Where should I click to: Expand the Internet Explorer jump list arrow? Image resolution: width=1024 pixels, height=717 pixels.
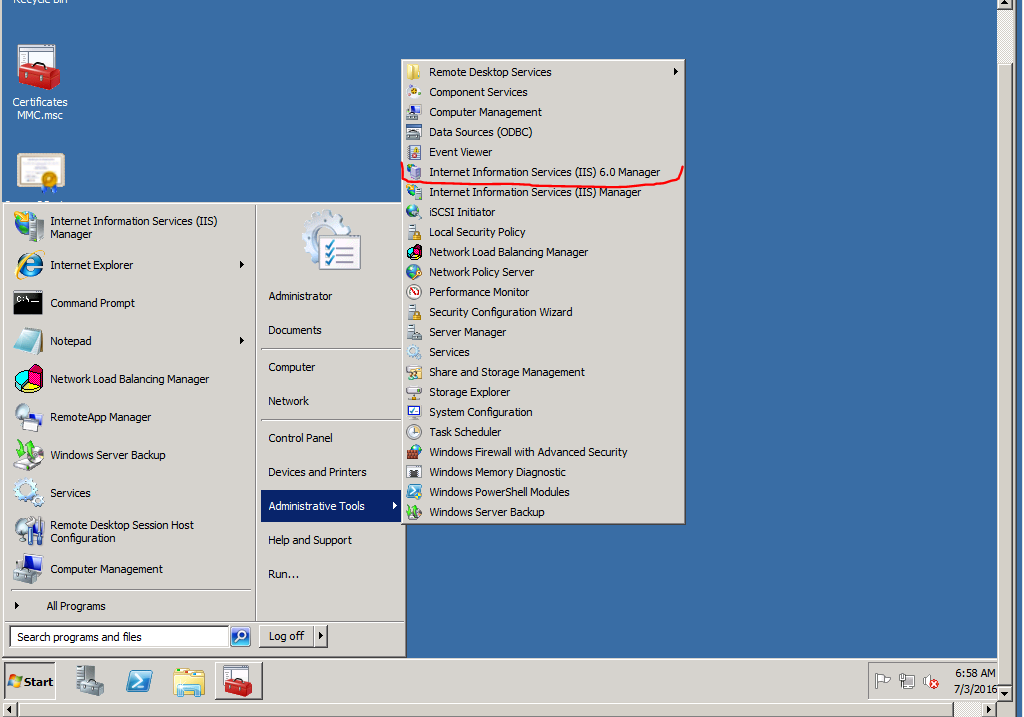pyautogui.click(x=242, y=265)
